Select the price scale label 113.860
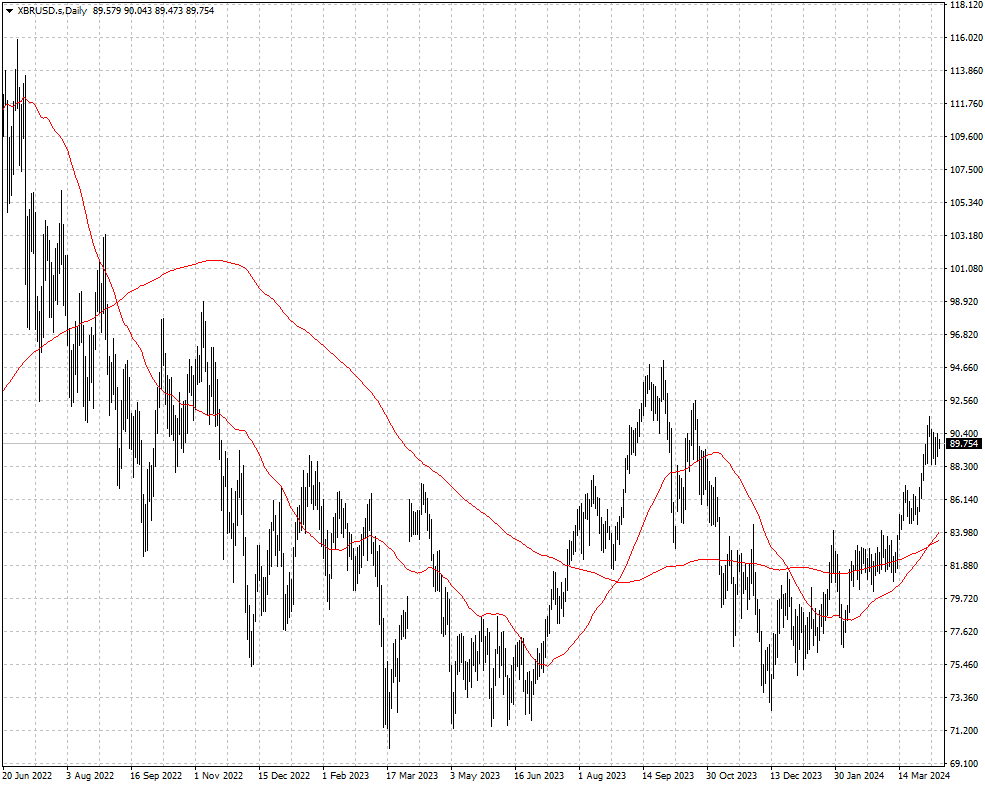This screenshot has width=985, height=787. pyautogui.click(x=967, y=70)
